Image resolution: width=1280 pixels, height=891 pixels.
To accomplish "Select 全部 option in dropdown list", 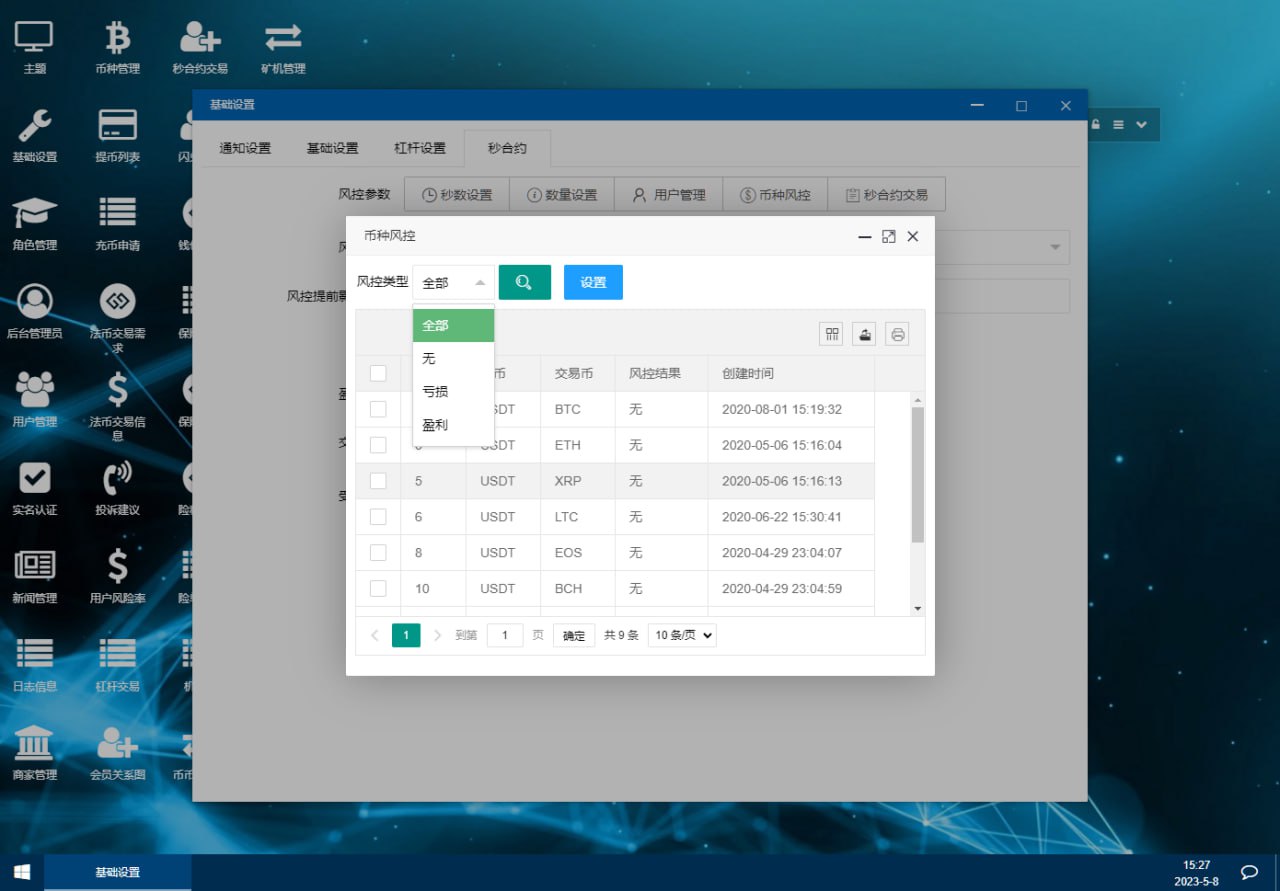I will pos(454,325).
